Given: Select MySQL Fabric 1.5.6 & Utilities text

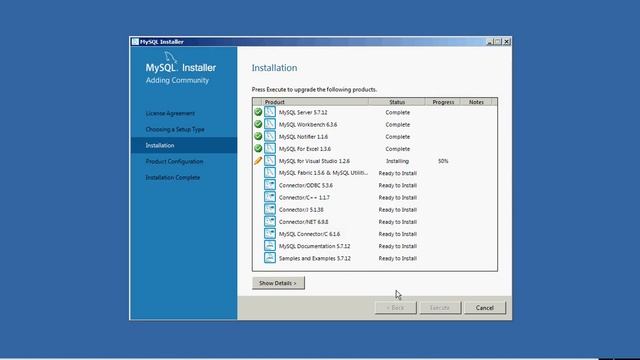Looking at the screenshot, I should click(x=323, y=173).
